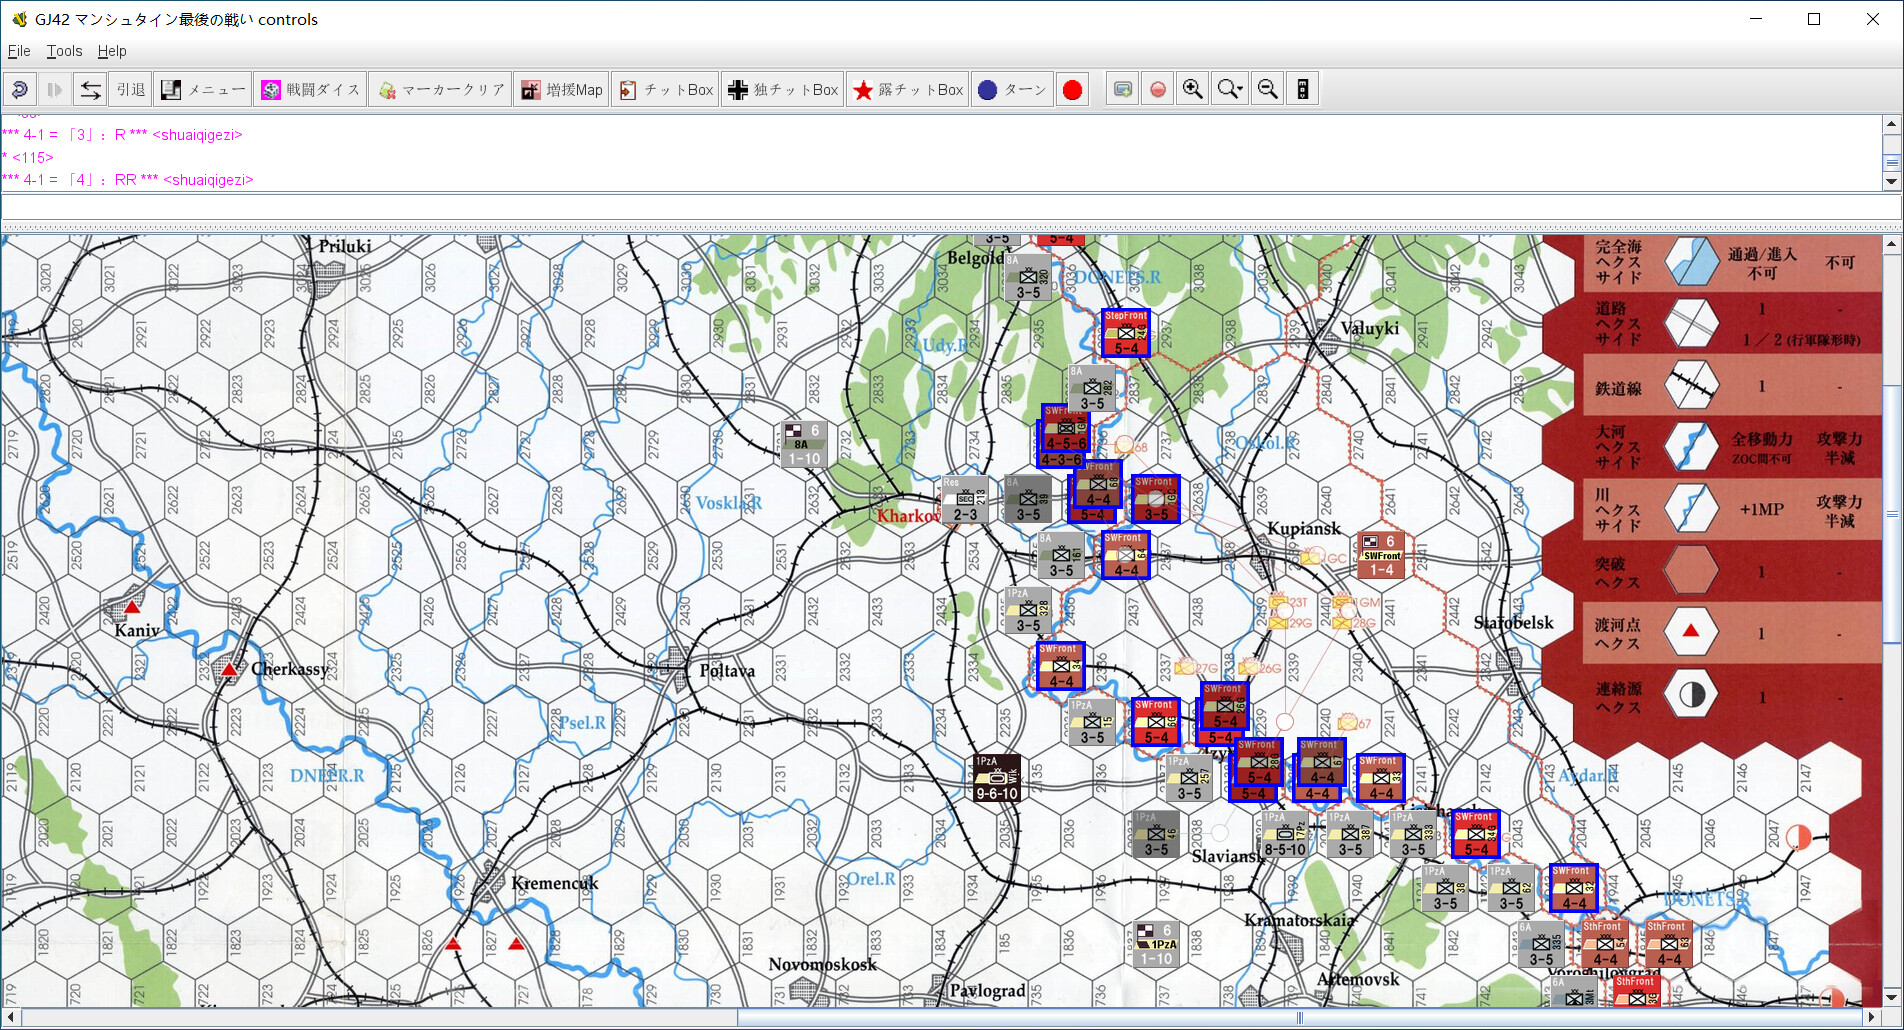Click chat line '*** 4-1 = 「4」: RR ***'

click(x=127, y=180)
